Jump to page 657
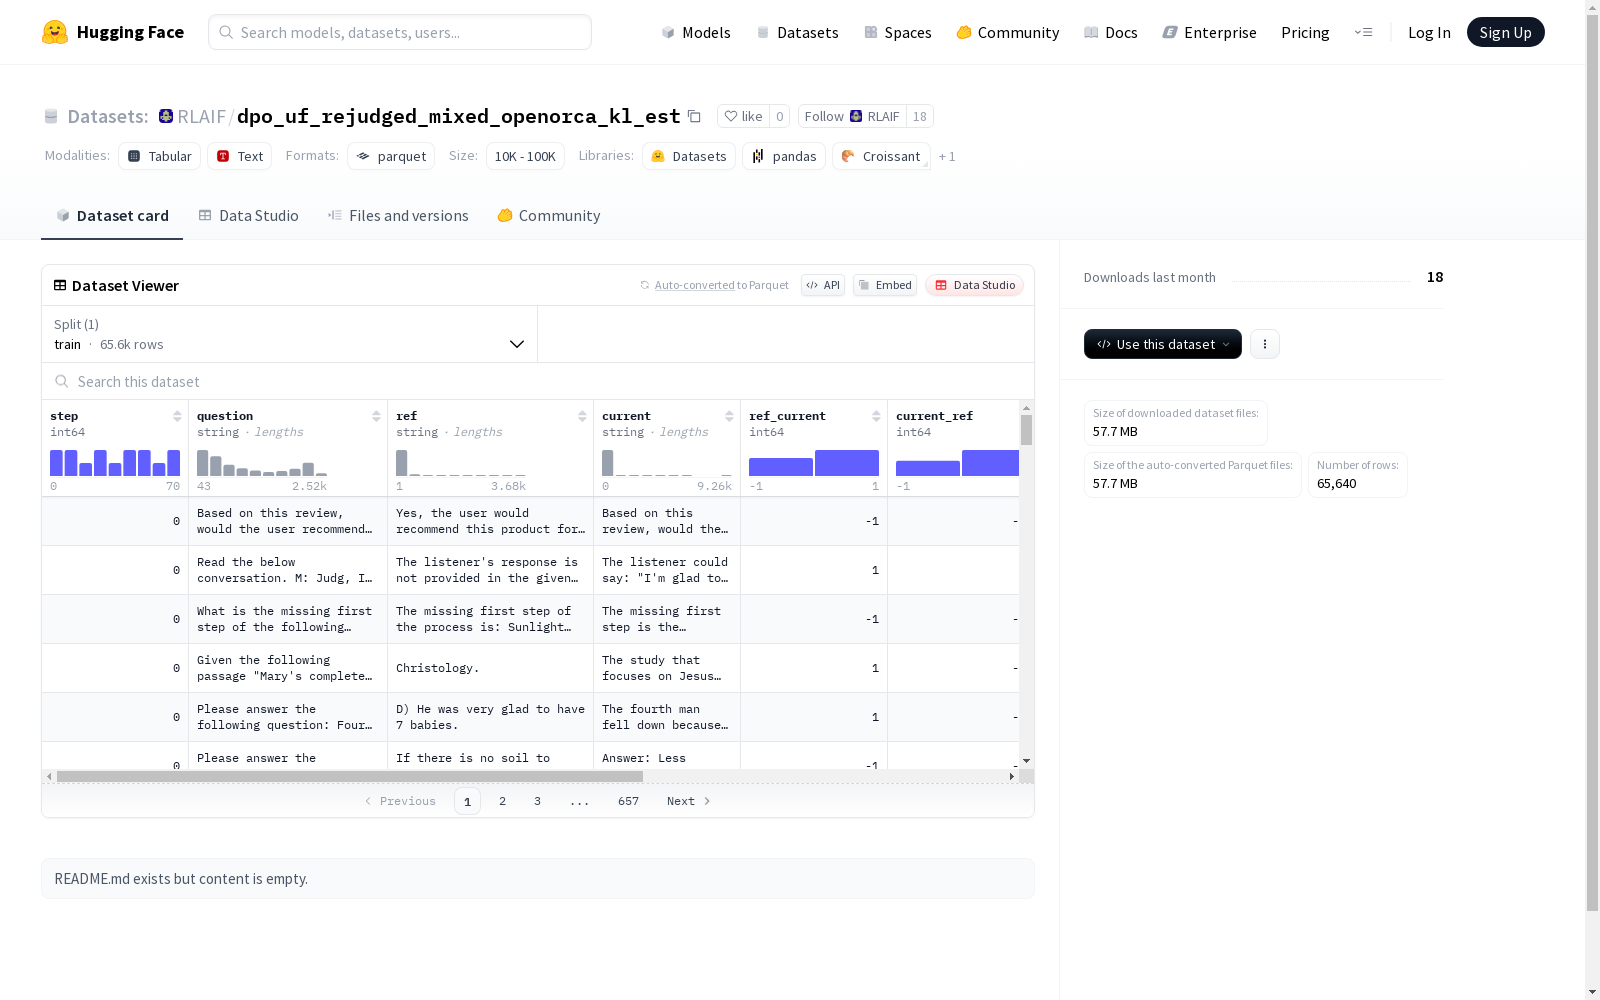The image size is (1600, 1000). coord(628,801)
